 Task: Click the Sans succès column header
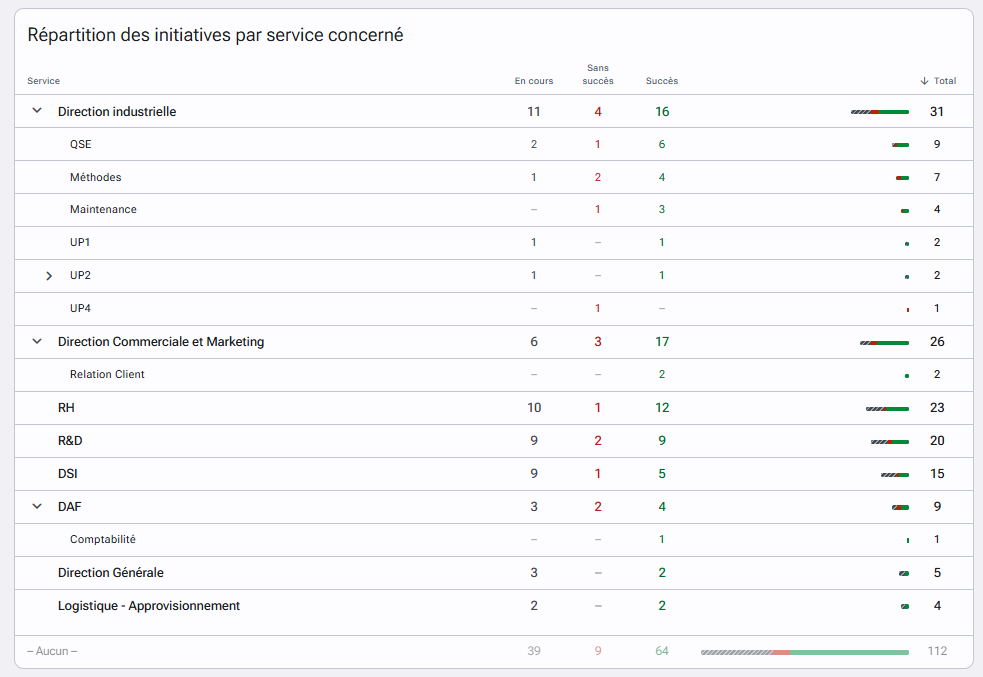[597, 74]
